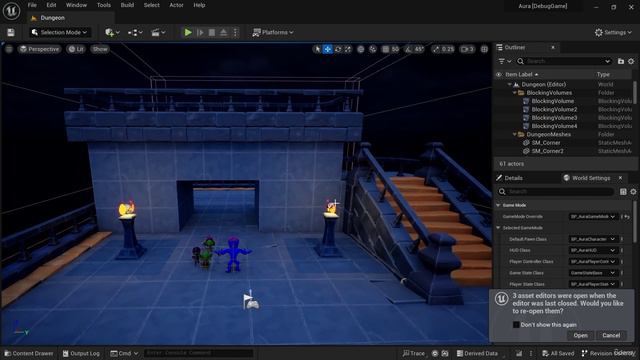Toggle visibility column eye icon in Outliner
640x360 pixels.
499,75
